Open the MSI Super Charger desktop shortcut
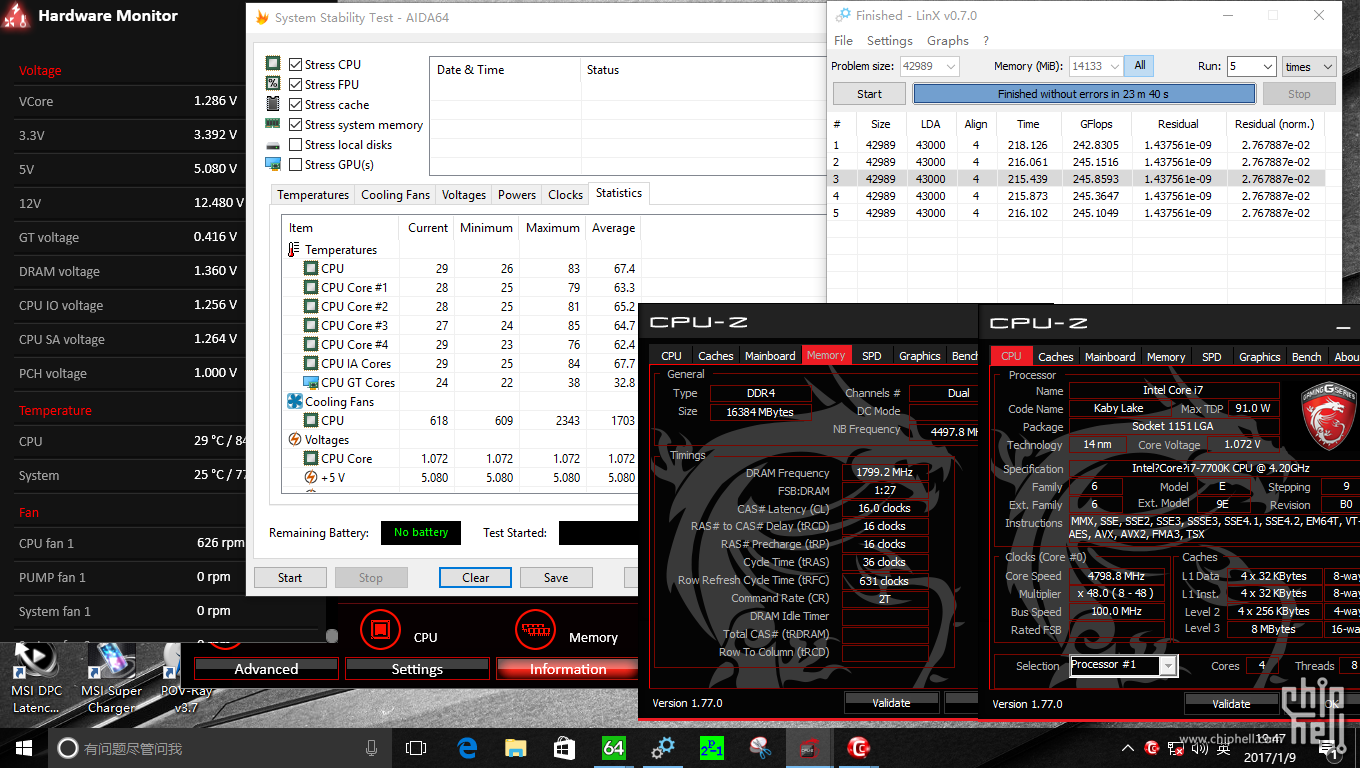The image size is (1360, 768). click(x=111, y=677)
